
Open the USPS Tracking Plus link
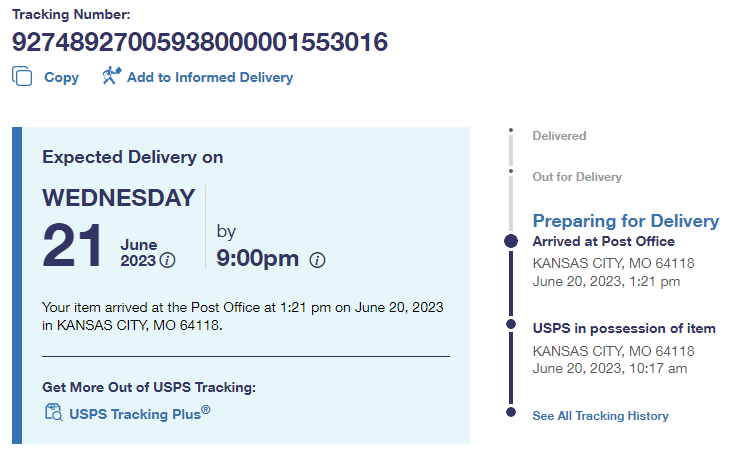140,413
